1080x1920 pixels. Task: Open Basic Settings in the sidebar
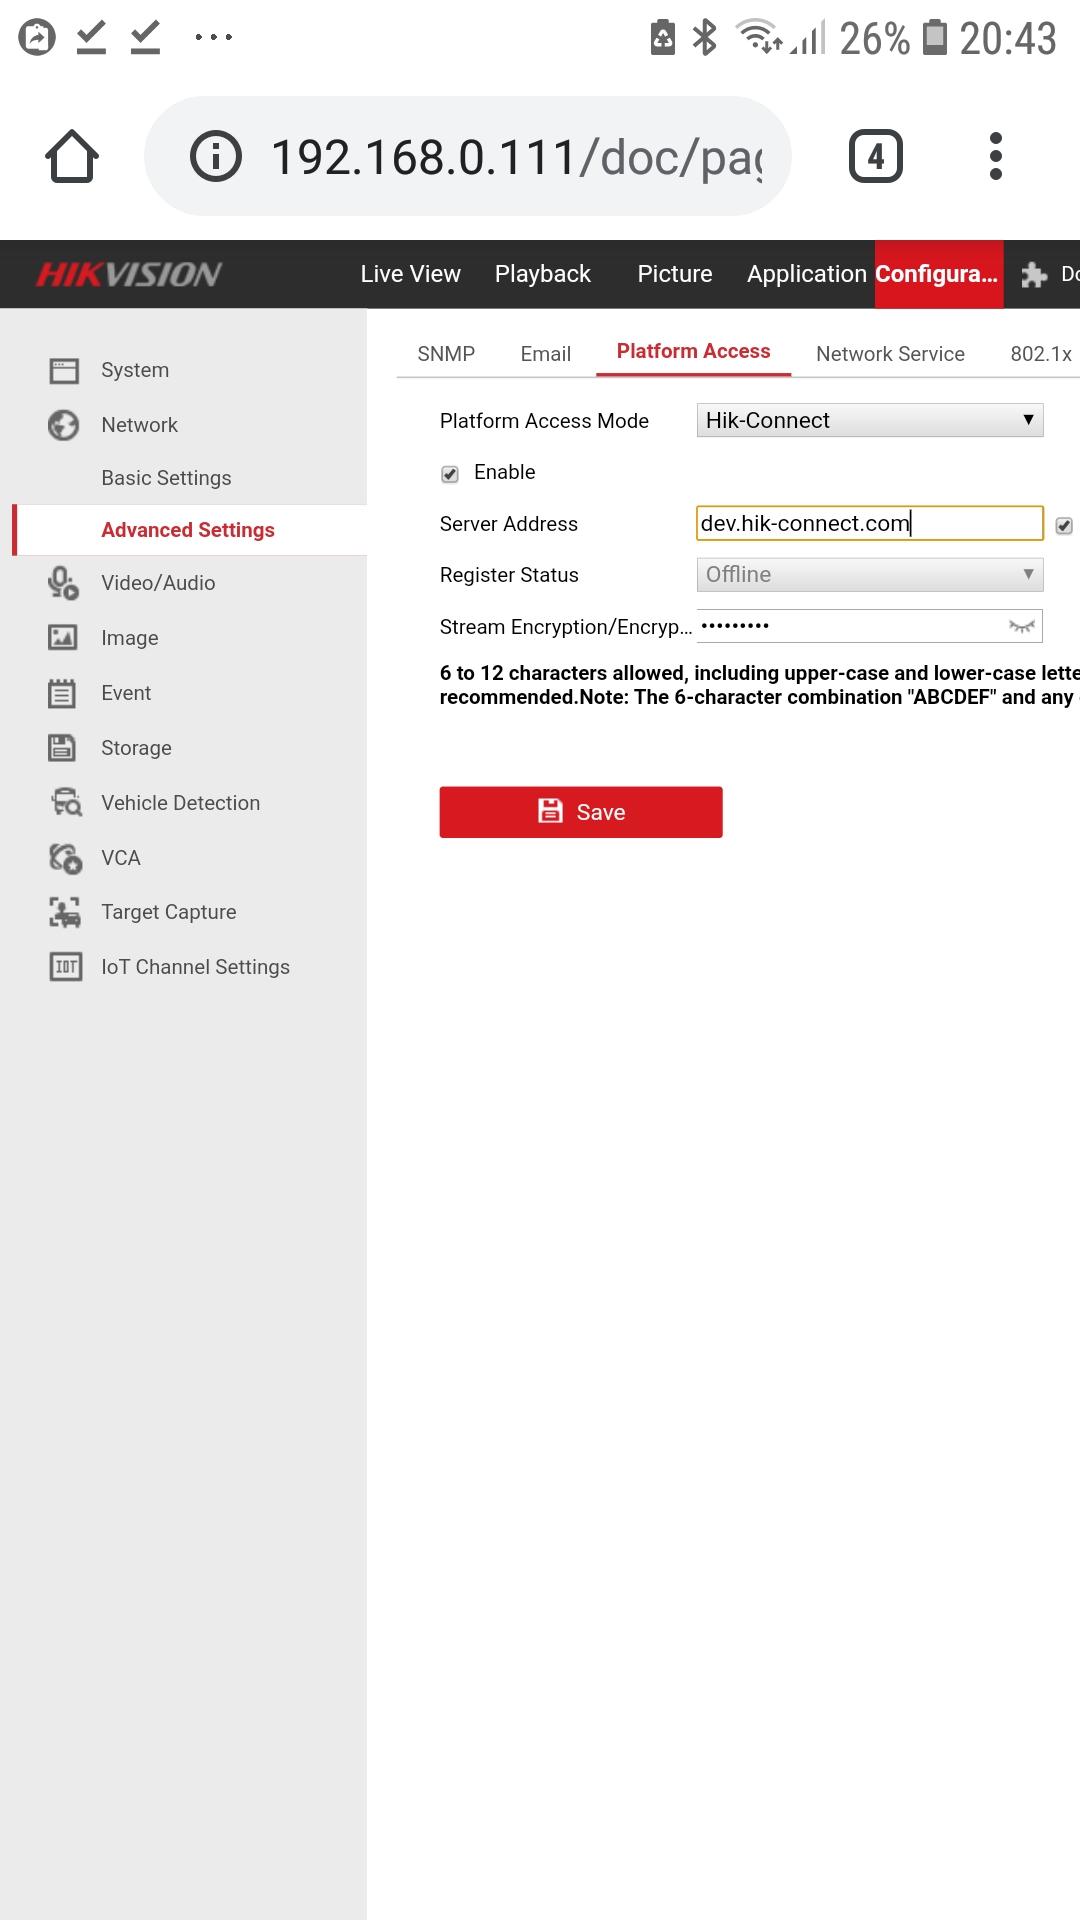tap(166, 478)
